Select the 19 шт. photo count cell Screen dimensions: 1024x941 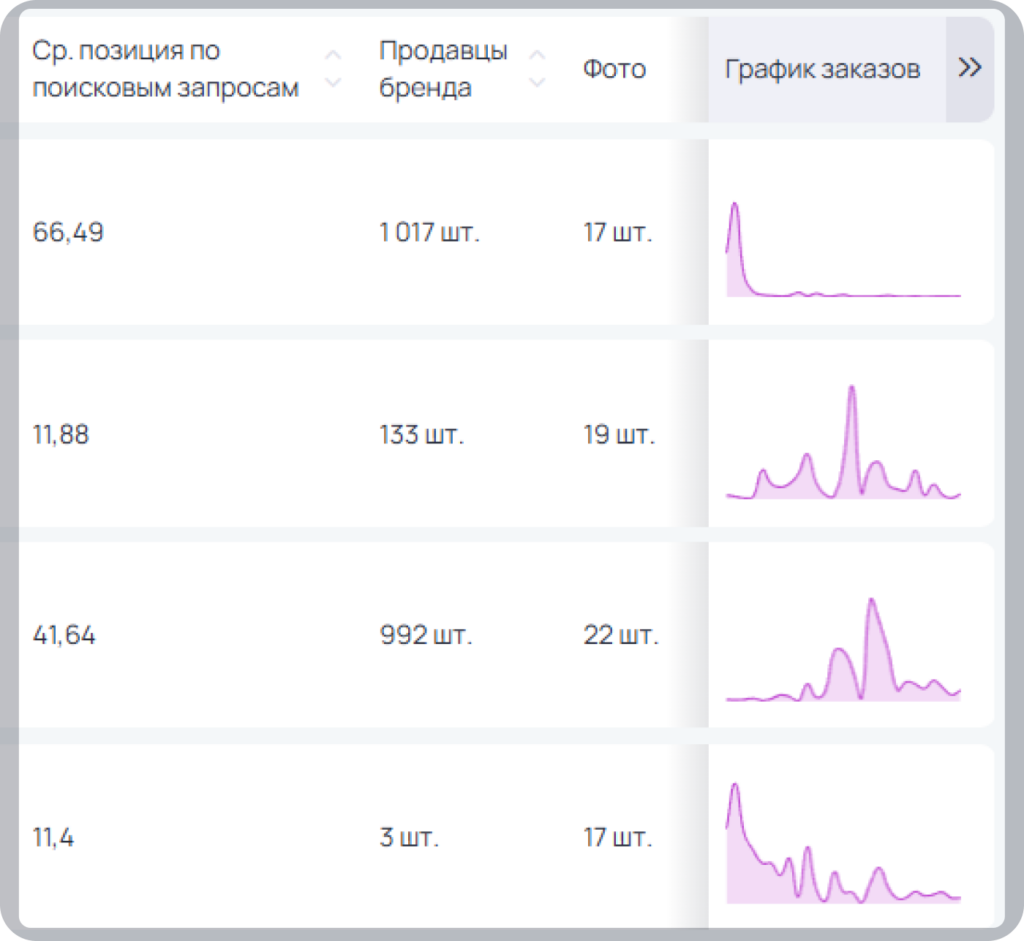(x=618, y=435)
